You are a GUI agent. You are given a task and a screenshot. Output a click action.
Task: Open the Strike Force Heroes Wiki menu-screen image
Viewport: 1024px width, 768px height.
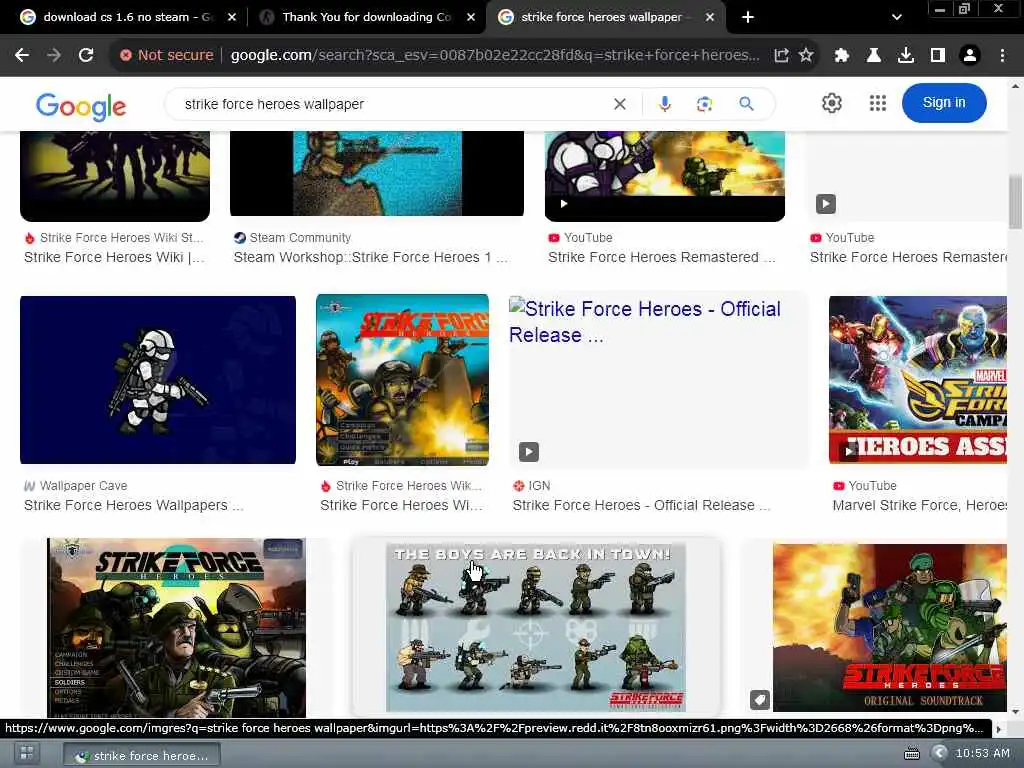tap(402, 380)
